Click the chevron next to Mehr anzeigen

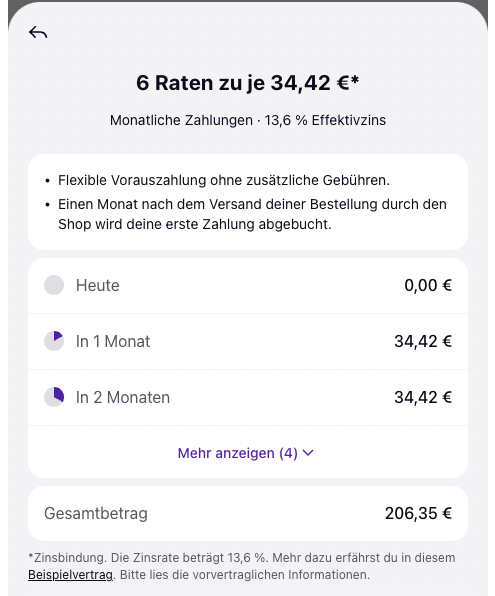pyautogui.click(x=308, y=453)
